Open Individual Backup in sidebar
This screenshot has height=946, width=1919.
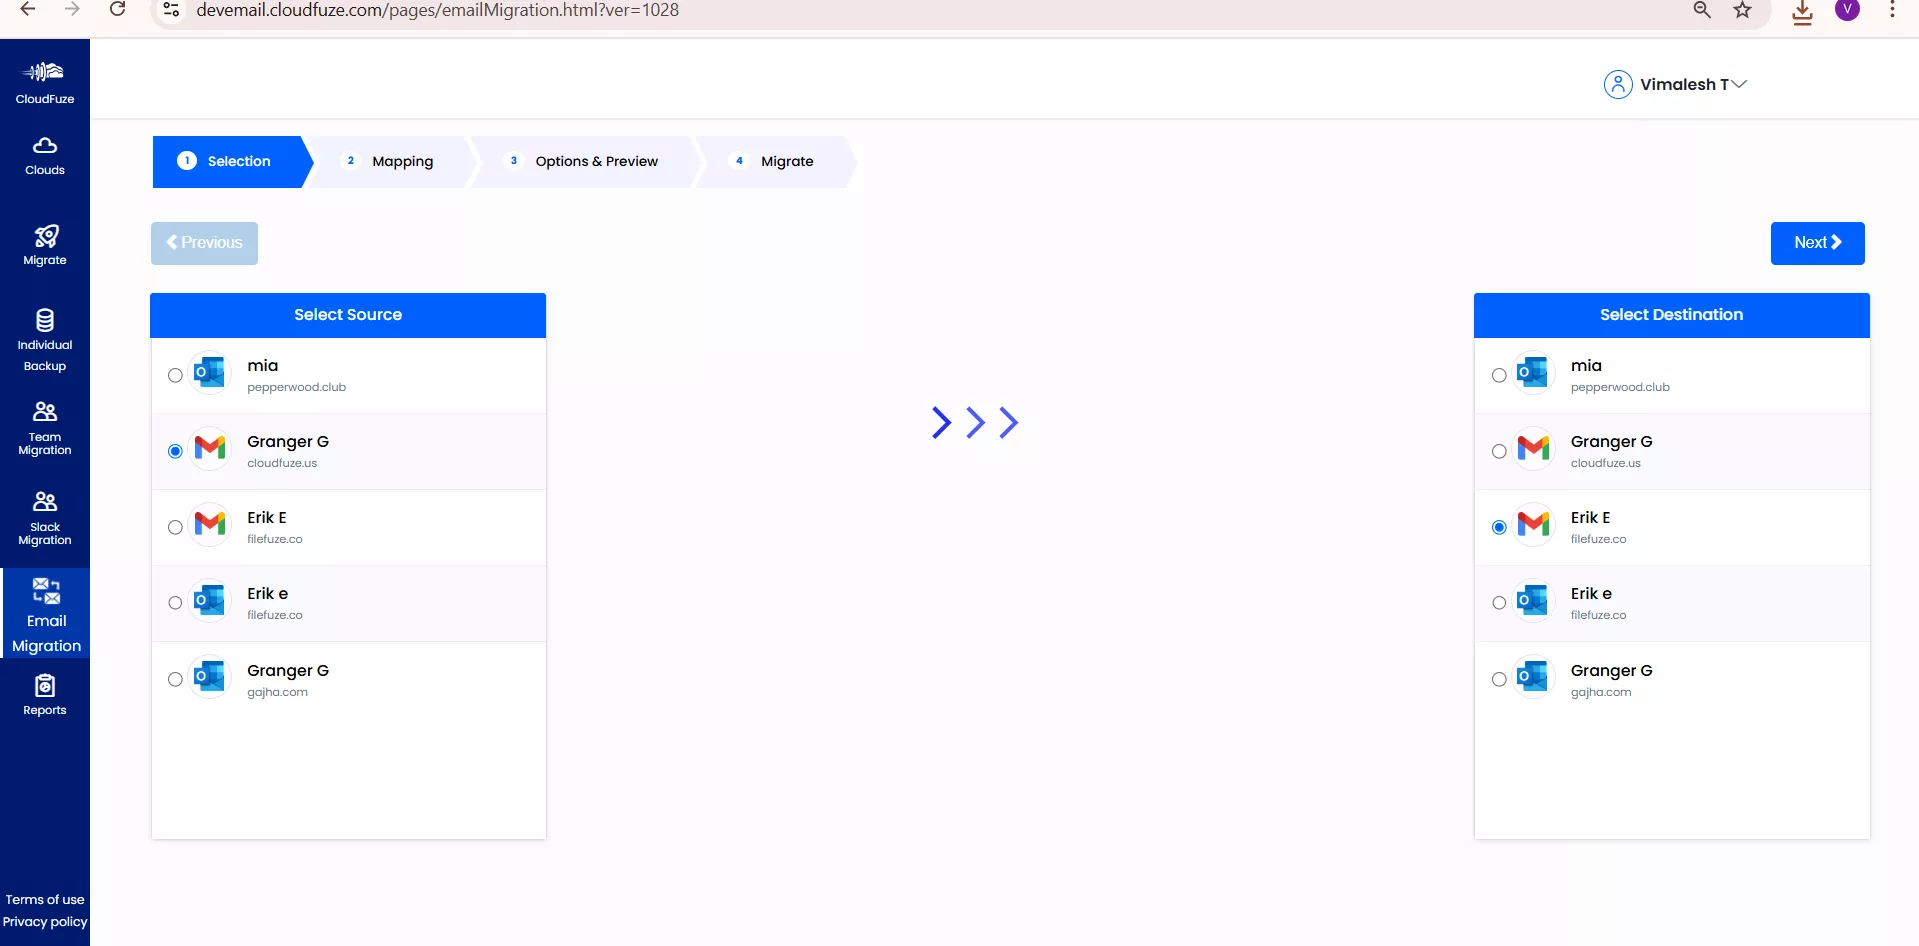point(45,341)
